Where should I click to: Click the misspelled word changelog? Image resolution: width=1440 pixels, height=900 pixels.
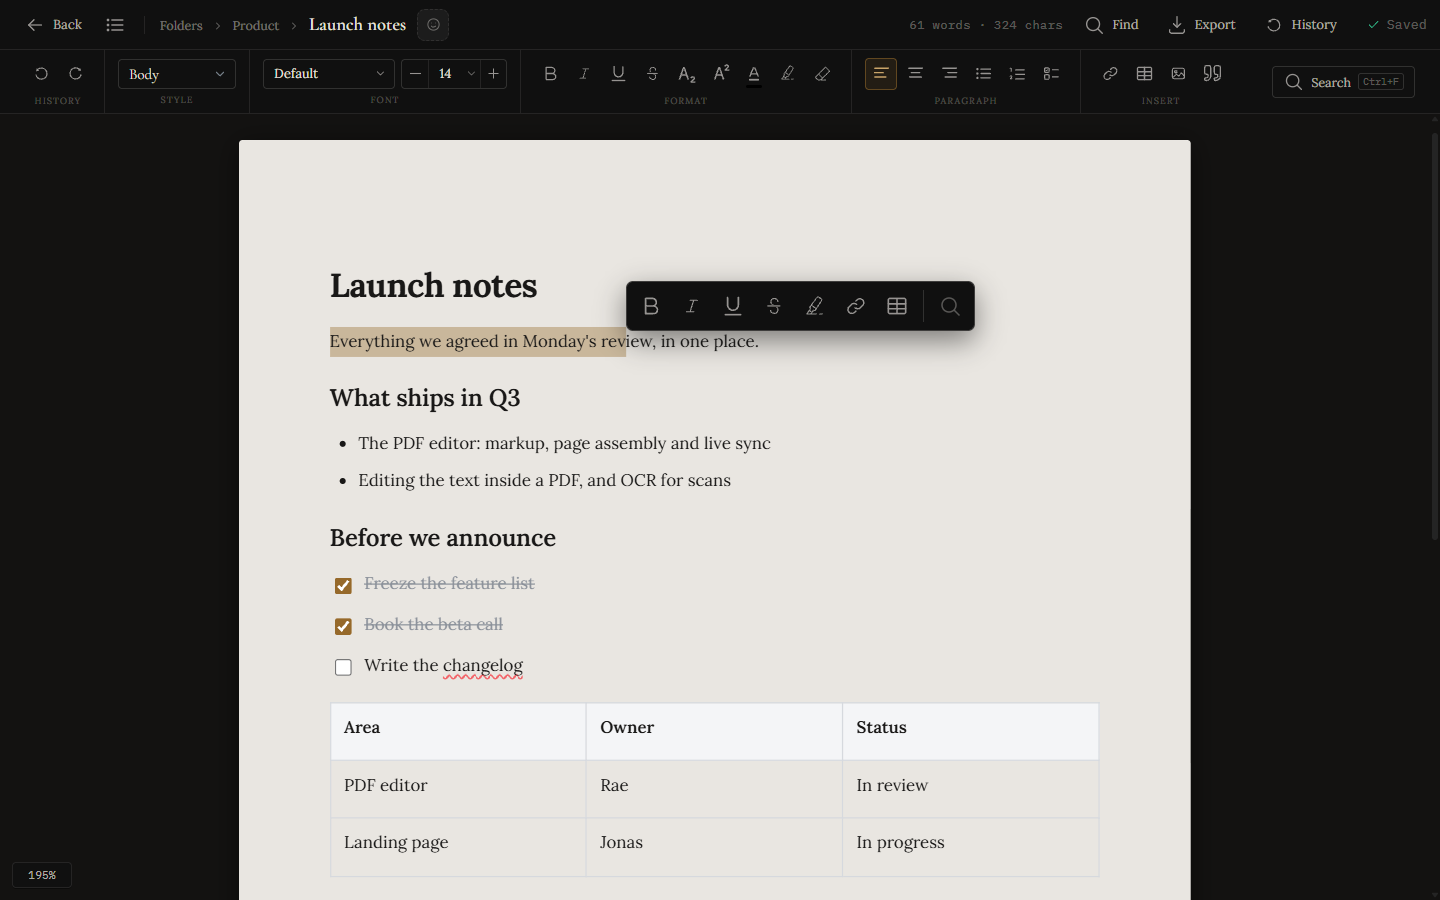click(x=483, y=666)
